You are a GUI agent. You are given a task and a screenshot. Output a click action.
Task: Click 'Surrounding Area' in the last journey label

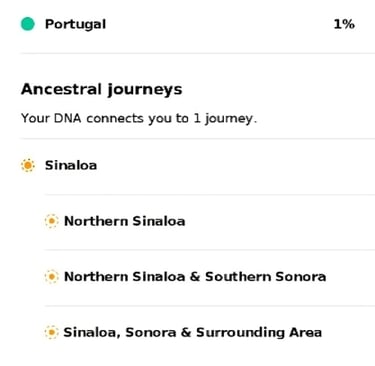point(259,332)
